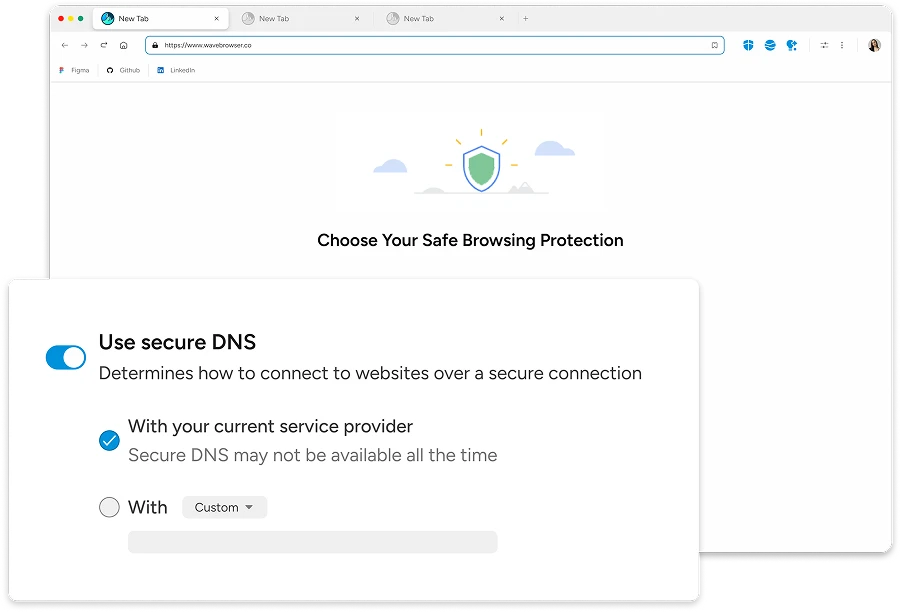The height and width of the screenshot is (612, 900).
Task: Select the blue shield Safe Browsing icon
Action: pyautogui.click(x=748, y=45)
